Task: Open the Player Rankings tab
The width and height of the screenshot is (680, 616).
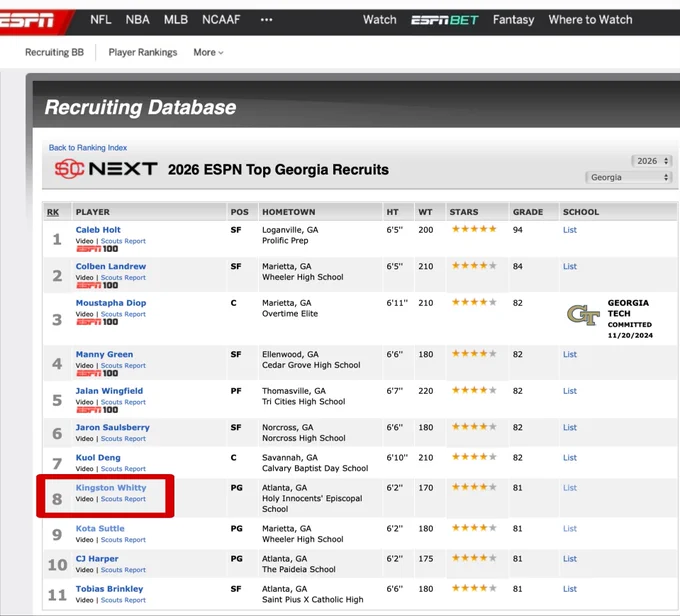Action: pyautogui.click(x=143, y=52)
